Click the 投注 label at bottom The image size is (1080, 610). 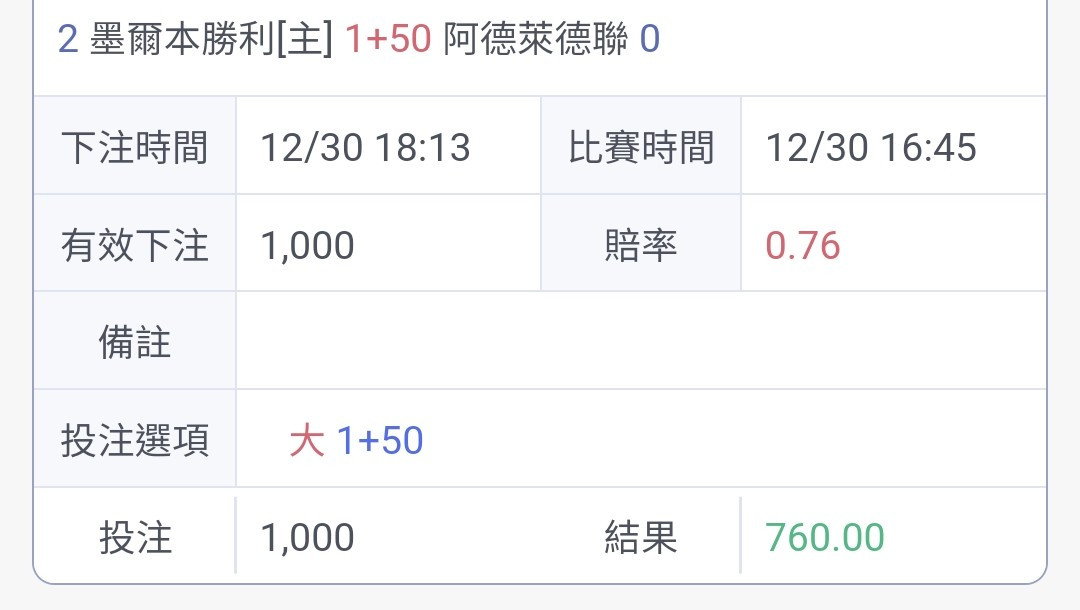tap(135, 537)
